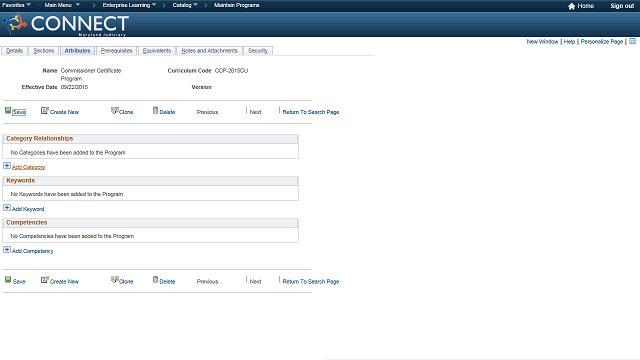The image size is (640, 360).
Task: Click the bottom Create New icon
Action: click(44, 280)
